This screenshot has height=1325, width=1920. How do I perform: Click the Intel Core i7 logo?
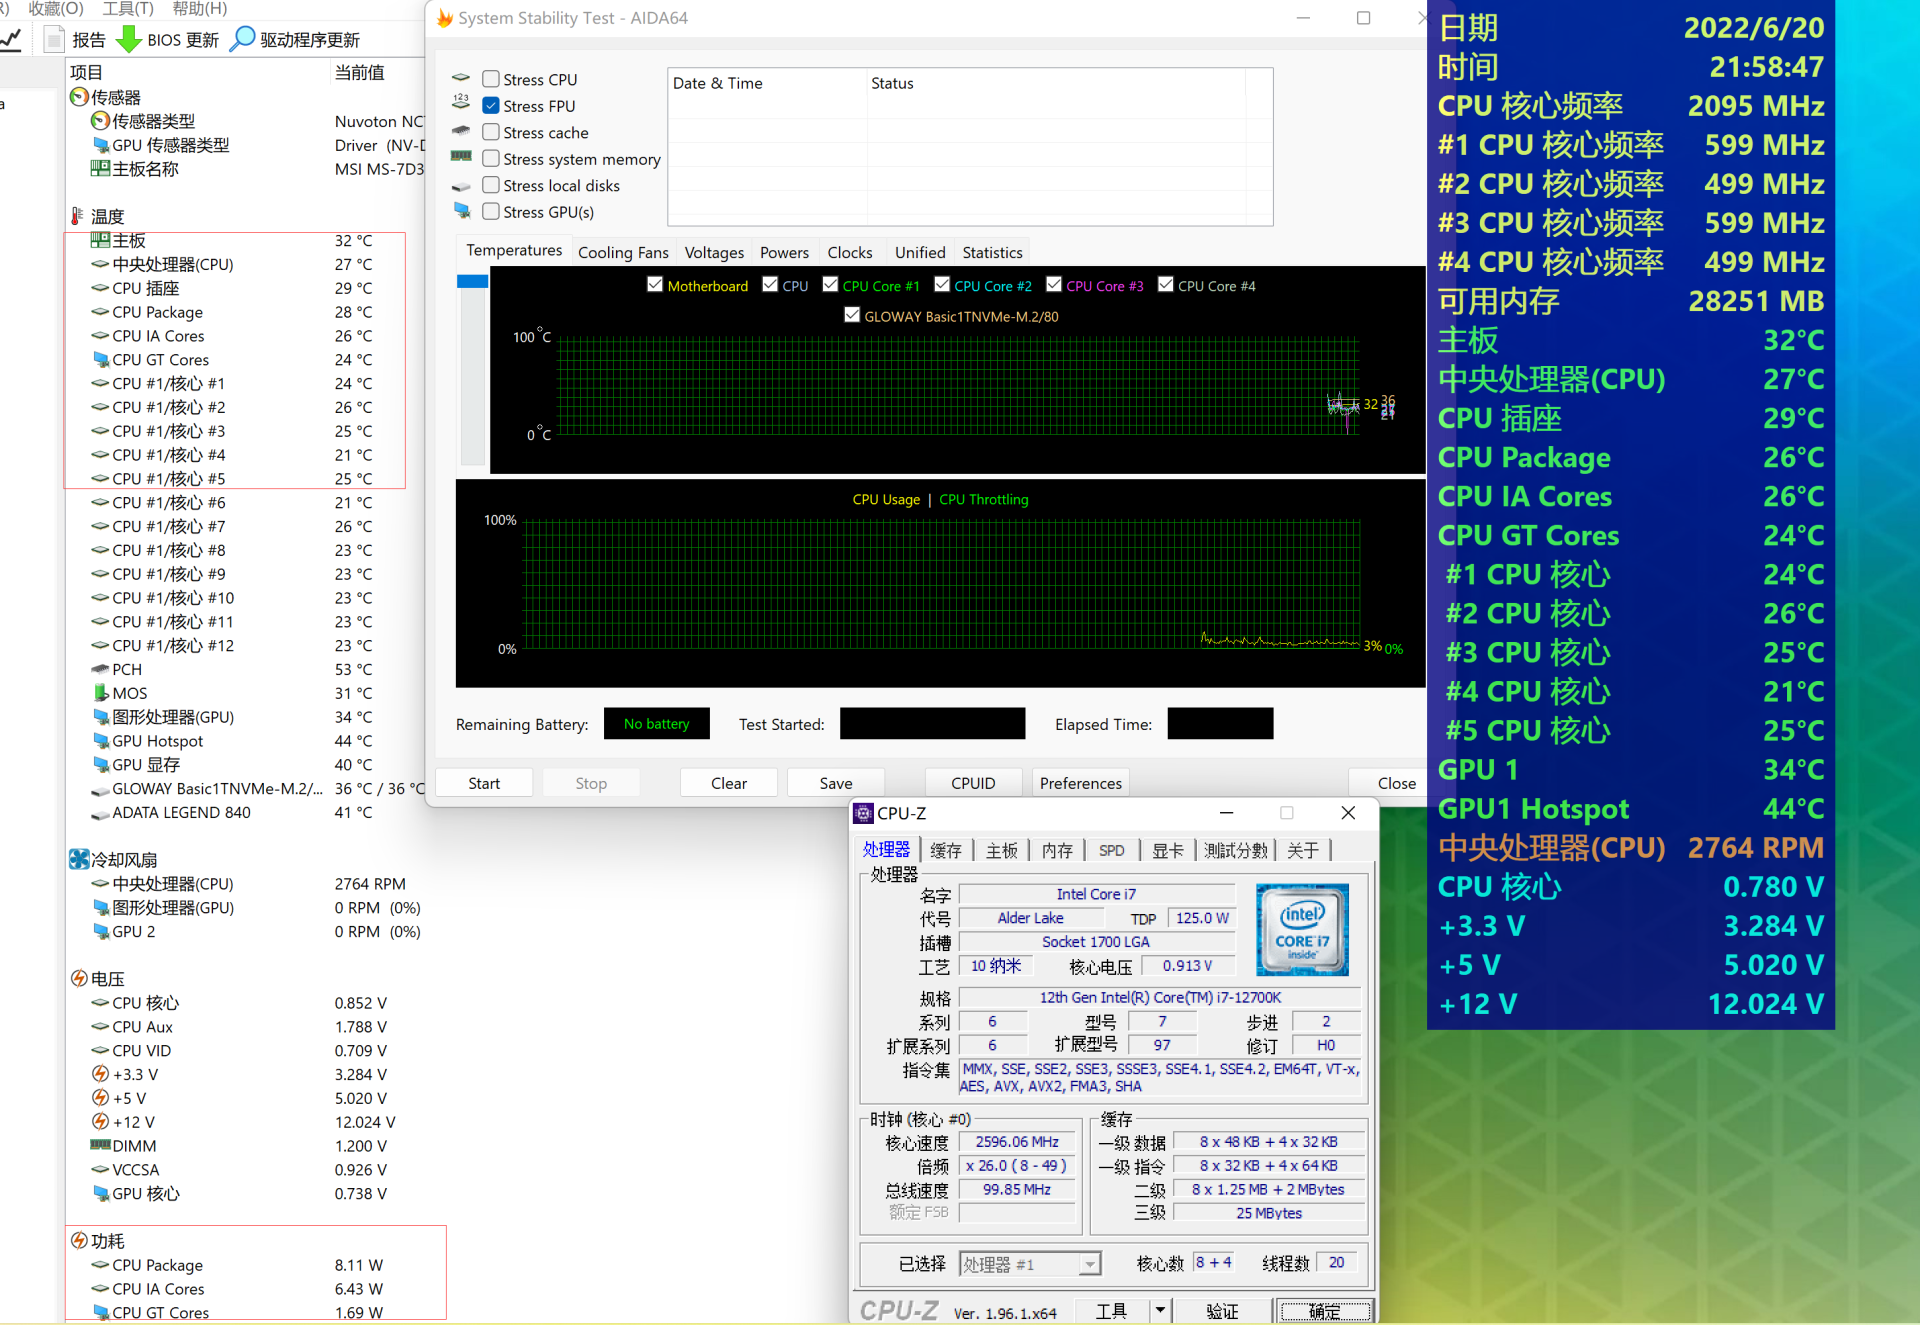pos(1301,929)
